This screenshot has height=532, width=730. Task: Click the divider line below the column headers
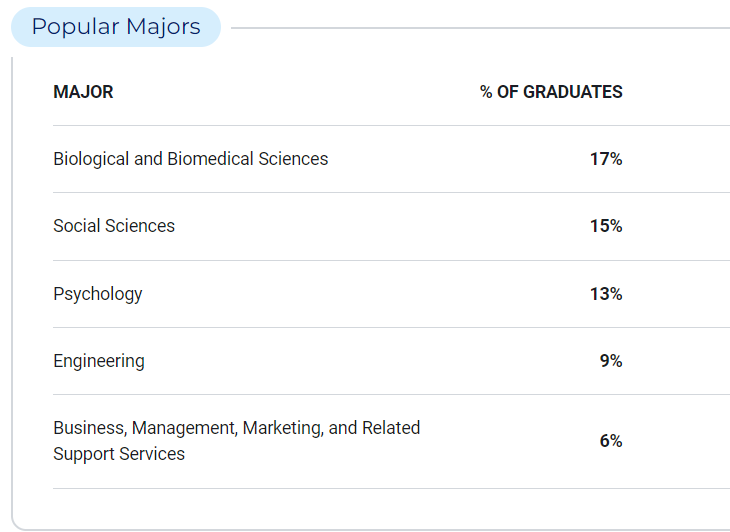[392, 125]
